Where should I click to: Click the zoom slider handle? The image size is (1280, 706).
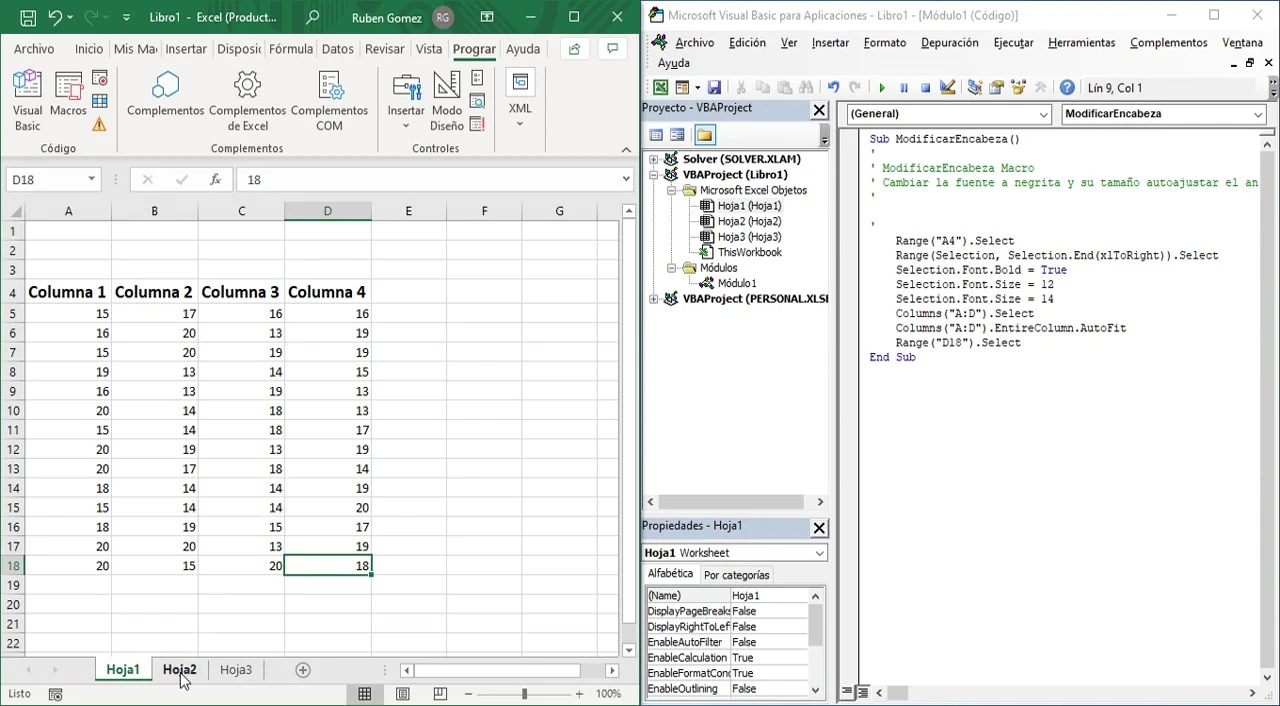524,694
